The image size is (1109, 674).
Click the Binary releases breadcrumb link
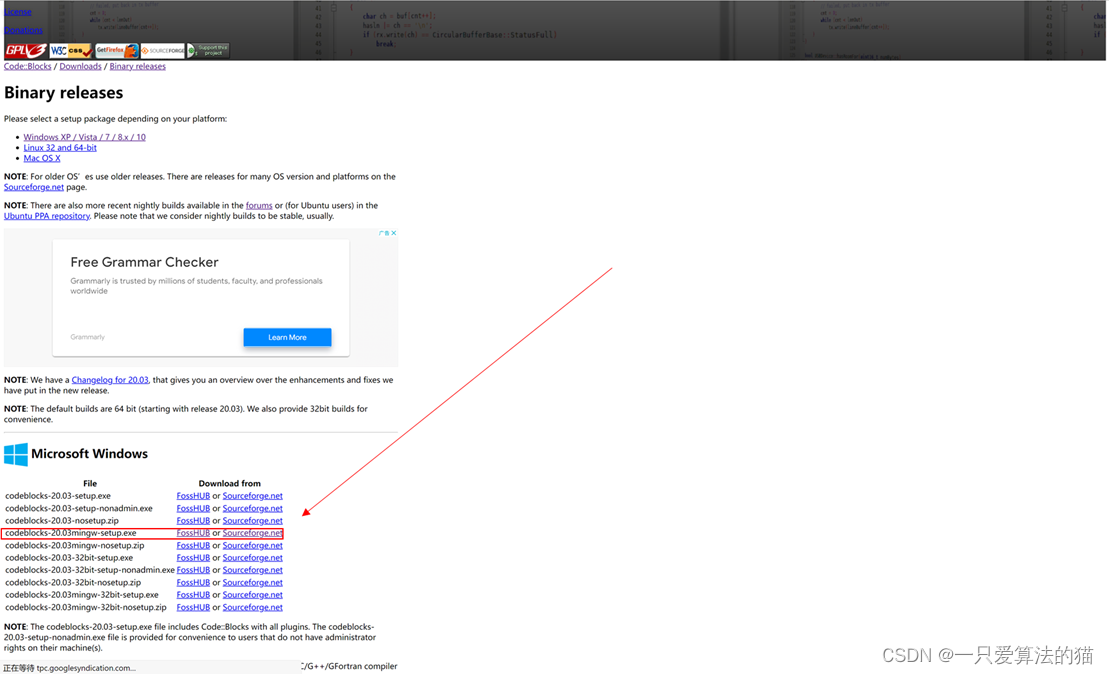click(137, 66)
